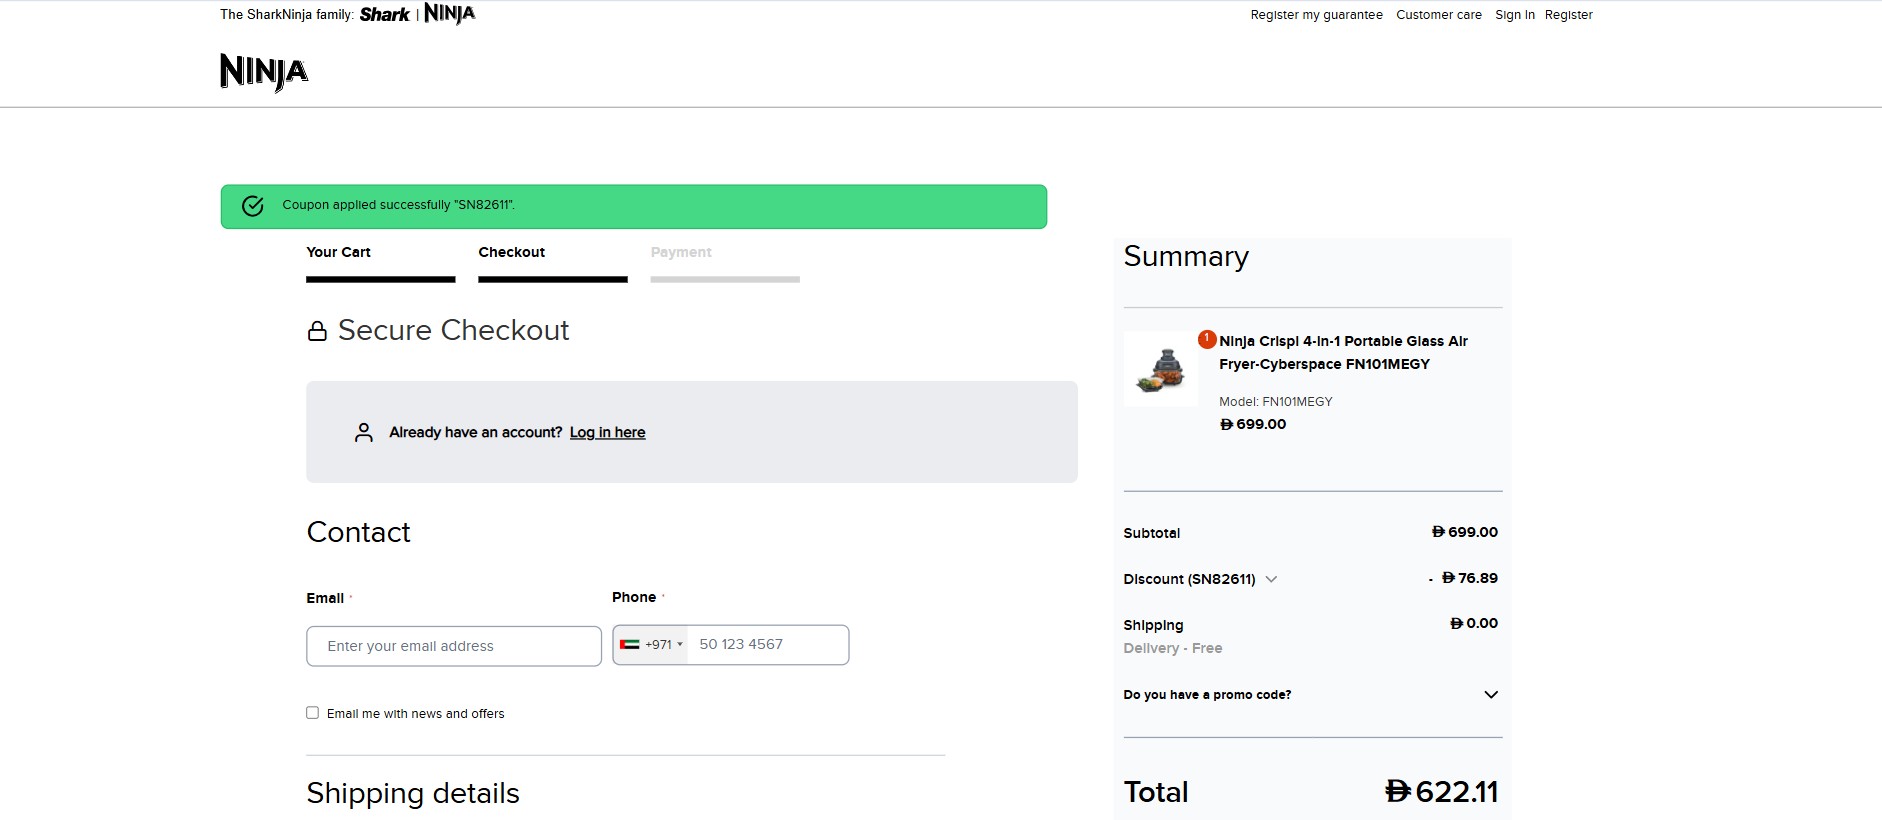This screenshot has width=1882, height=820.
Task: Click the air fryer product thumbnail
Action: (1161, 369)
